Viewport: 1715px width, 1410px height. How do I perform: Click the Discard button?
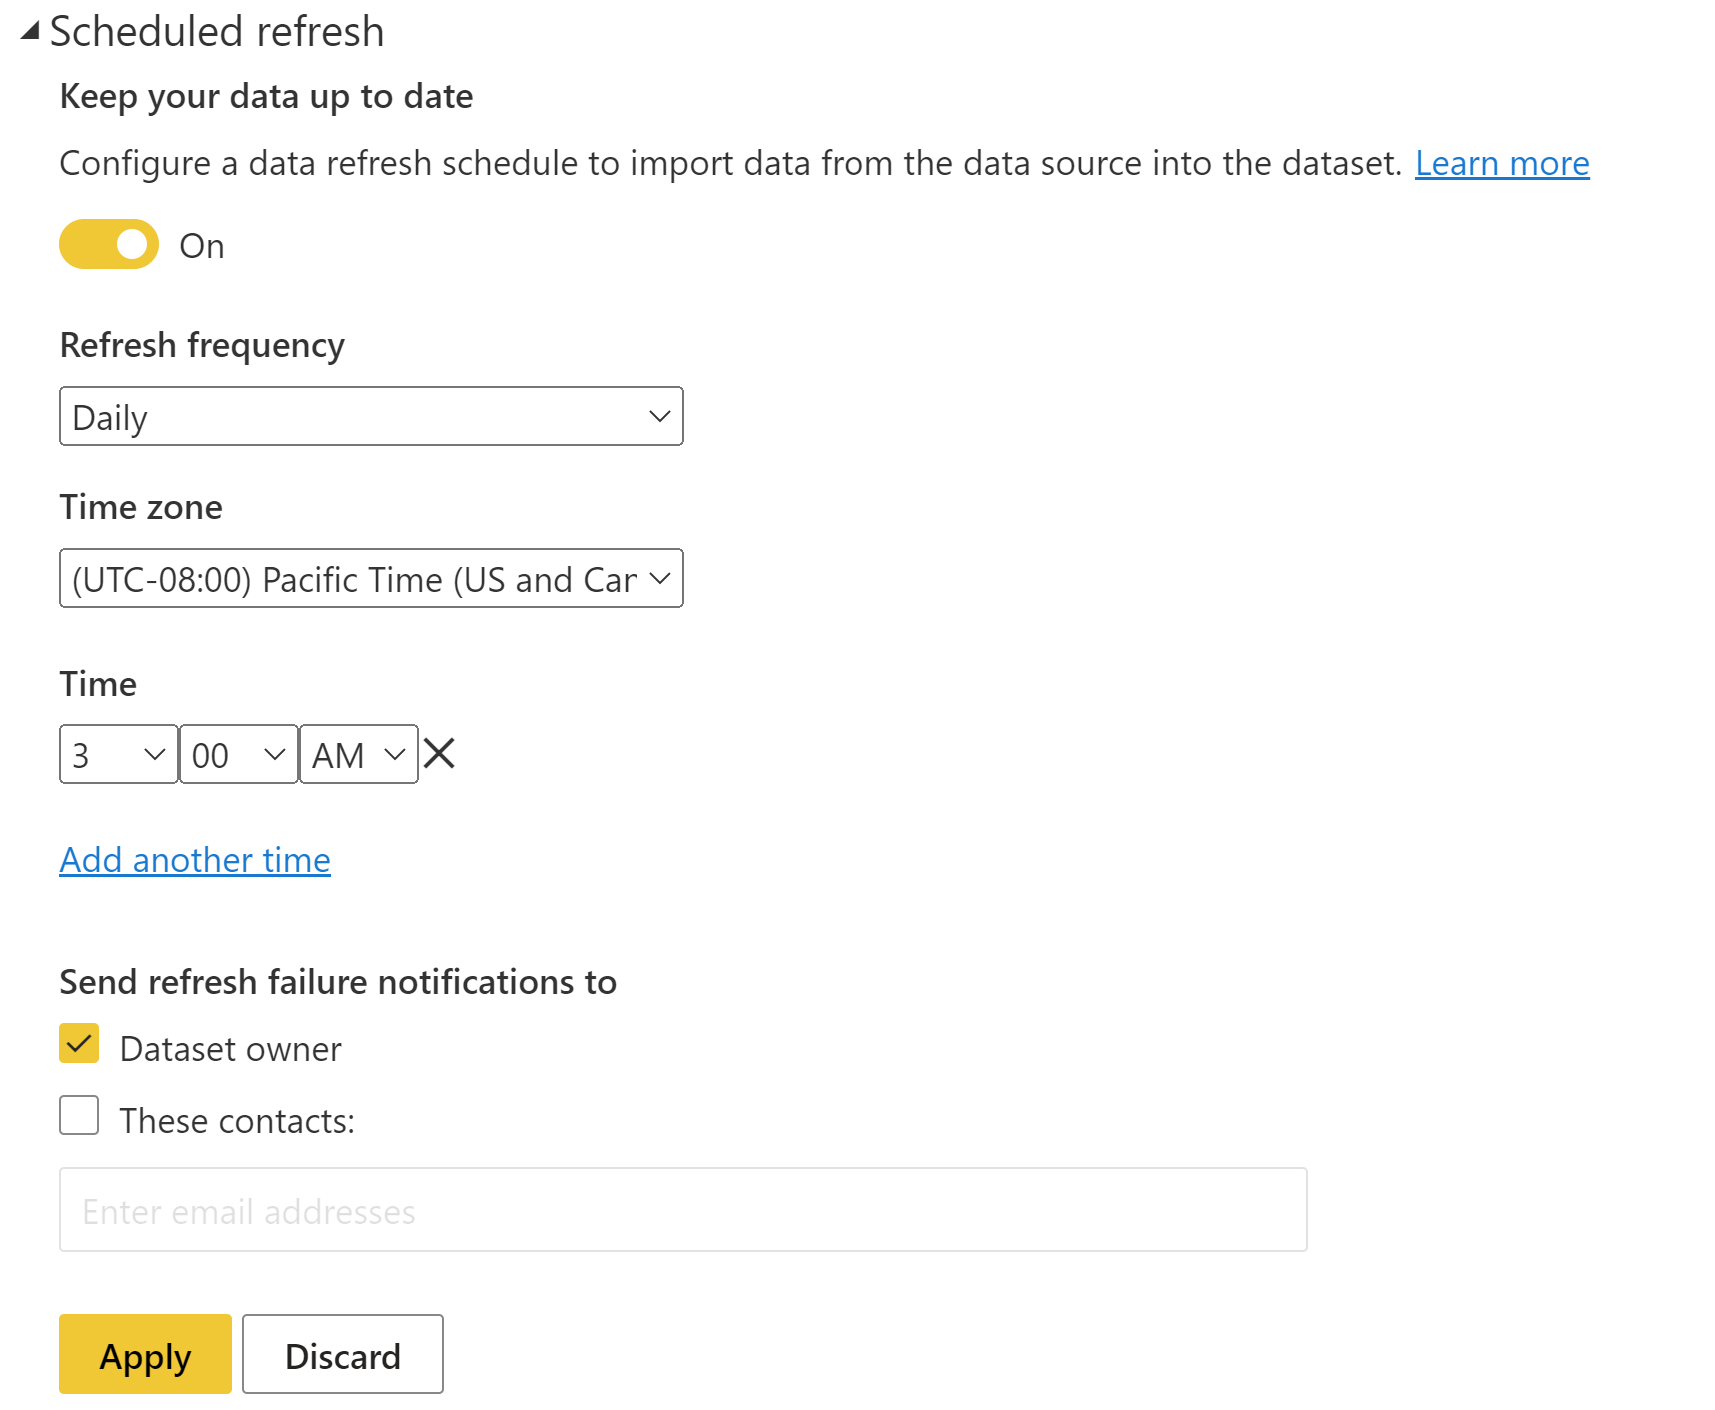point(342,1354)
